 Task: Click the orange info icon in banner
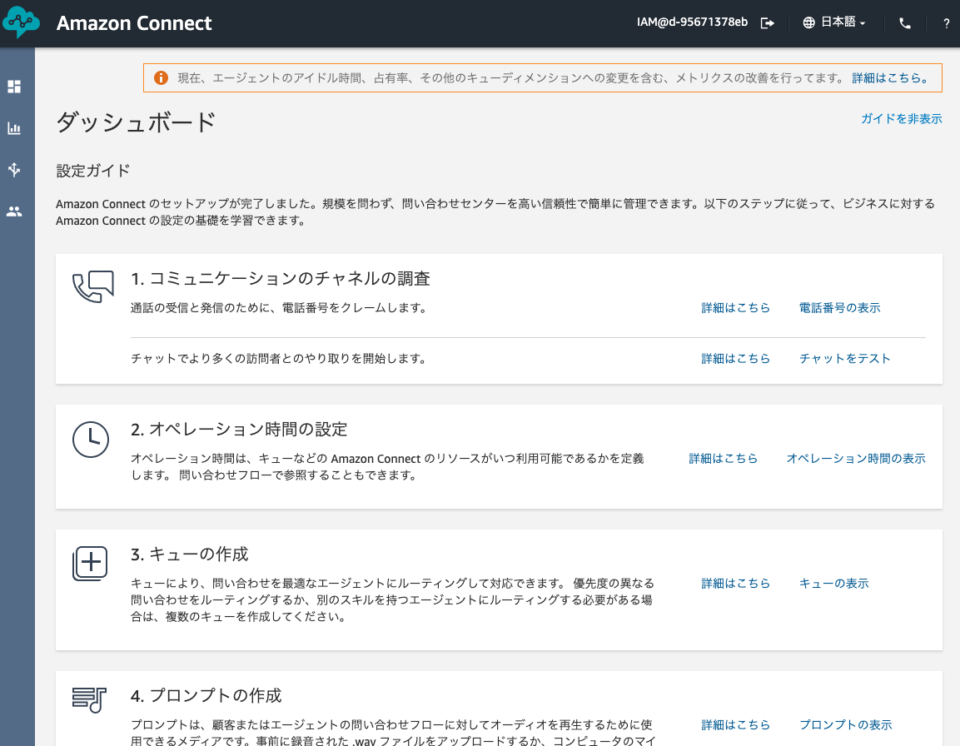coord(161,78)
